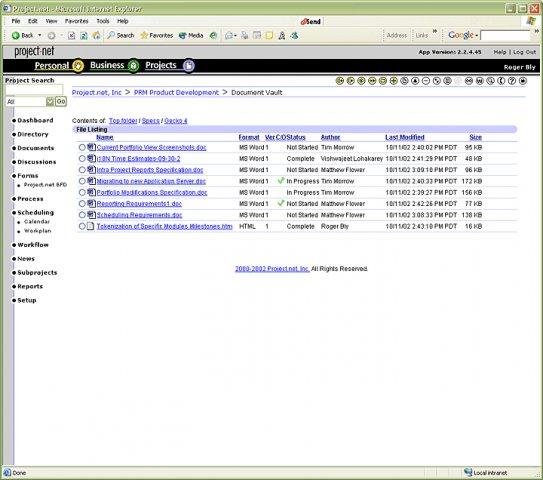Open the IE Search toolbar button
The image size is (543, 480).
coord(120,35)
